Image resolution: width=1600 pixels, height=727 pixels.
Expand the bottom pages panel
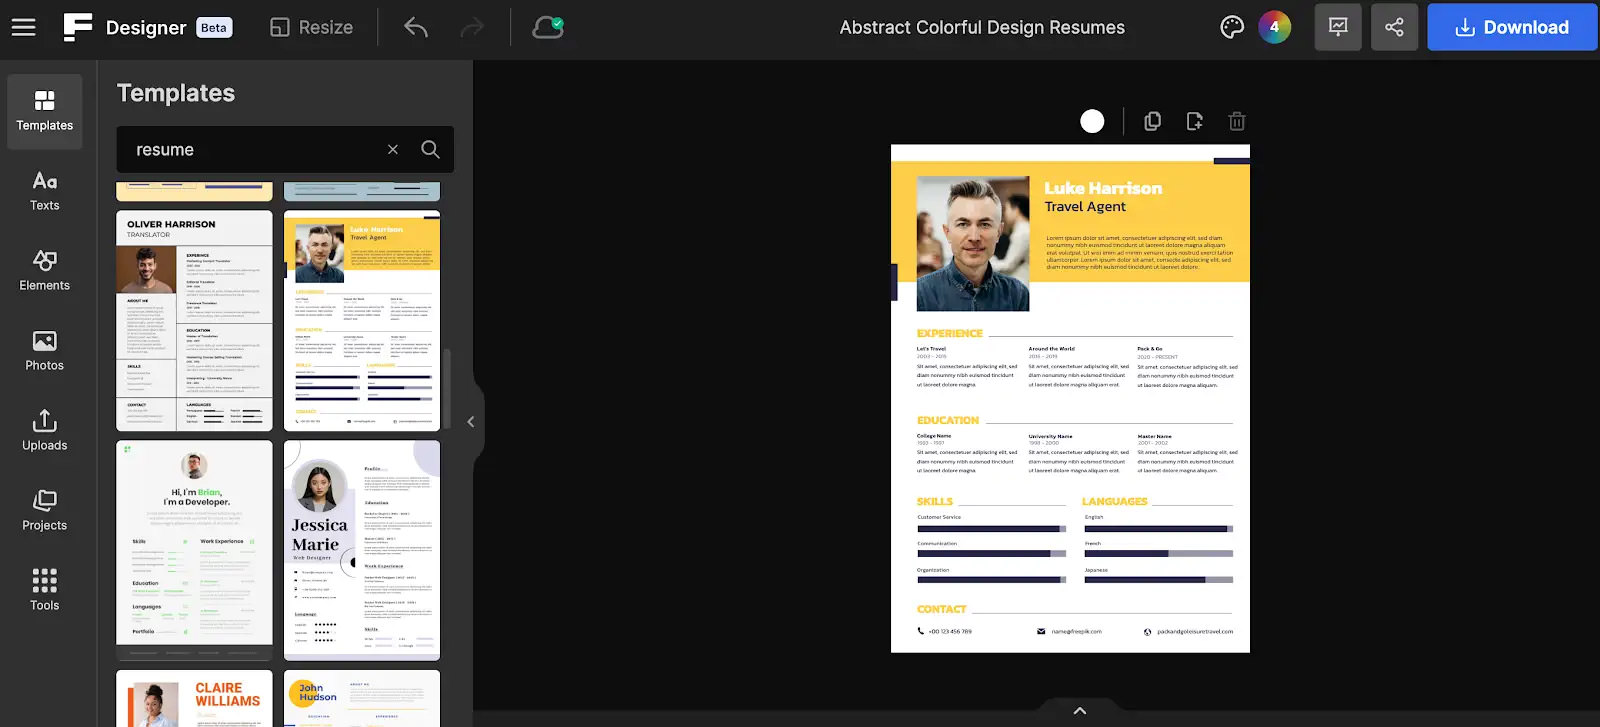click(1080, 711)
